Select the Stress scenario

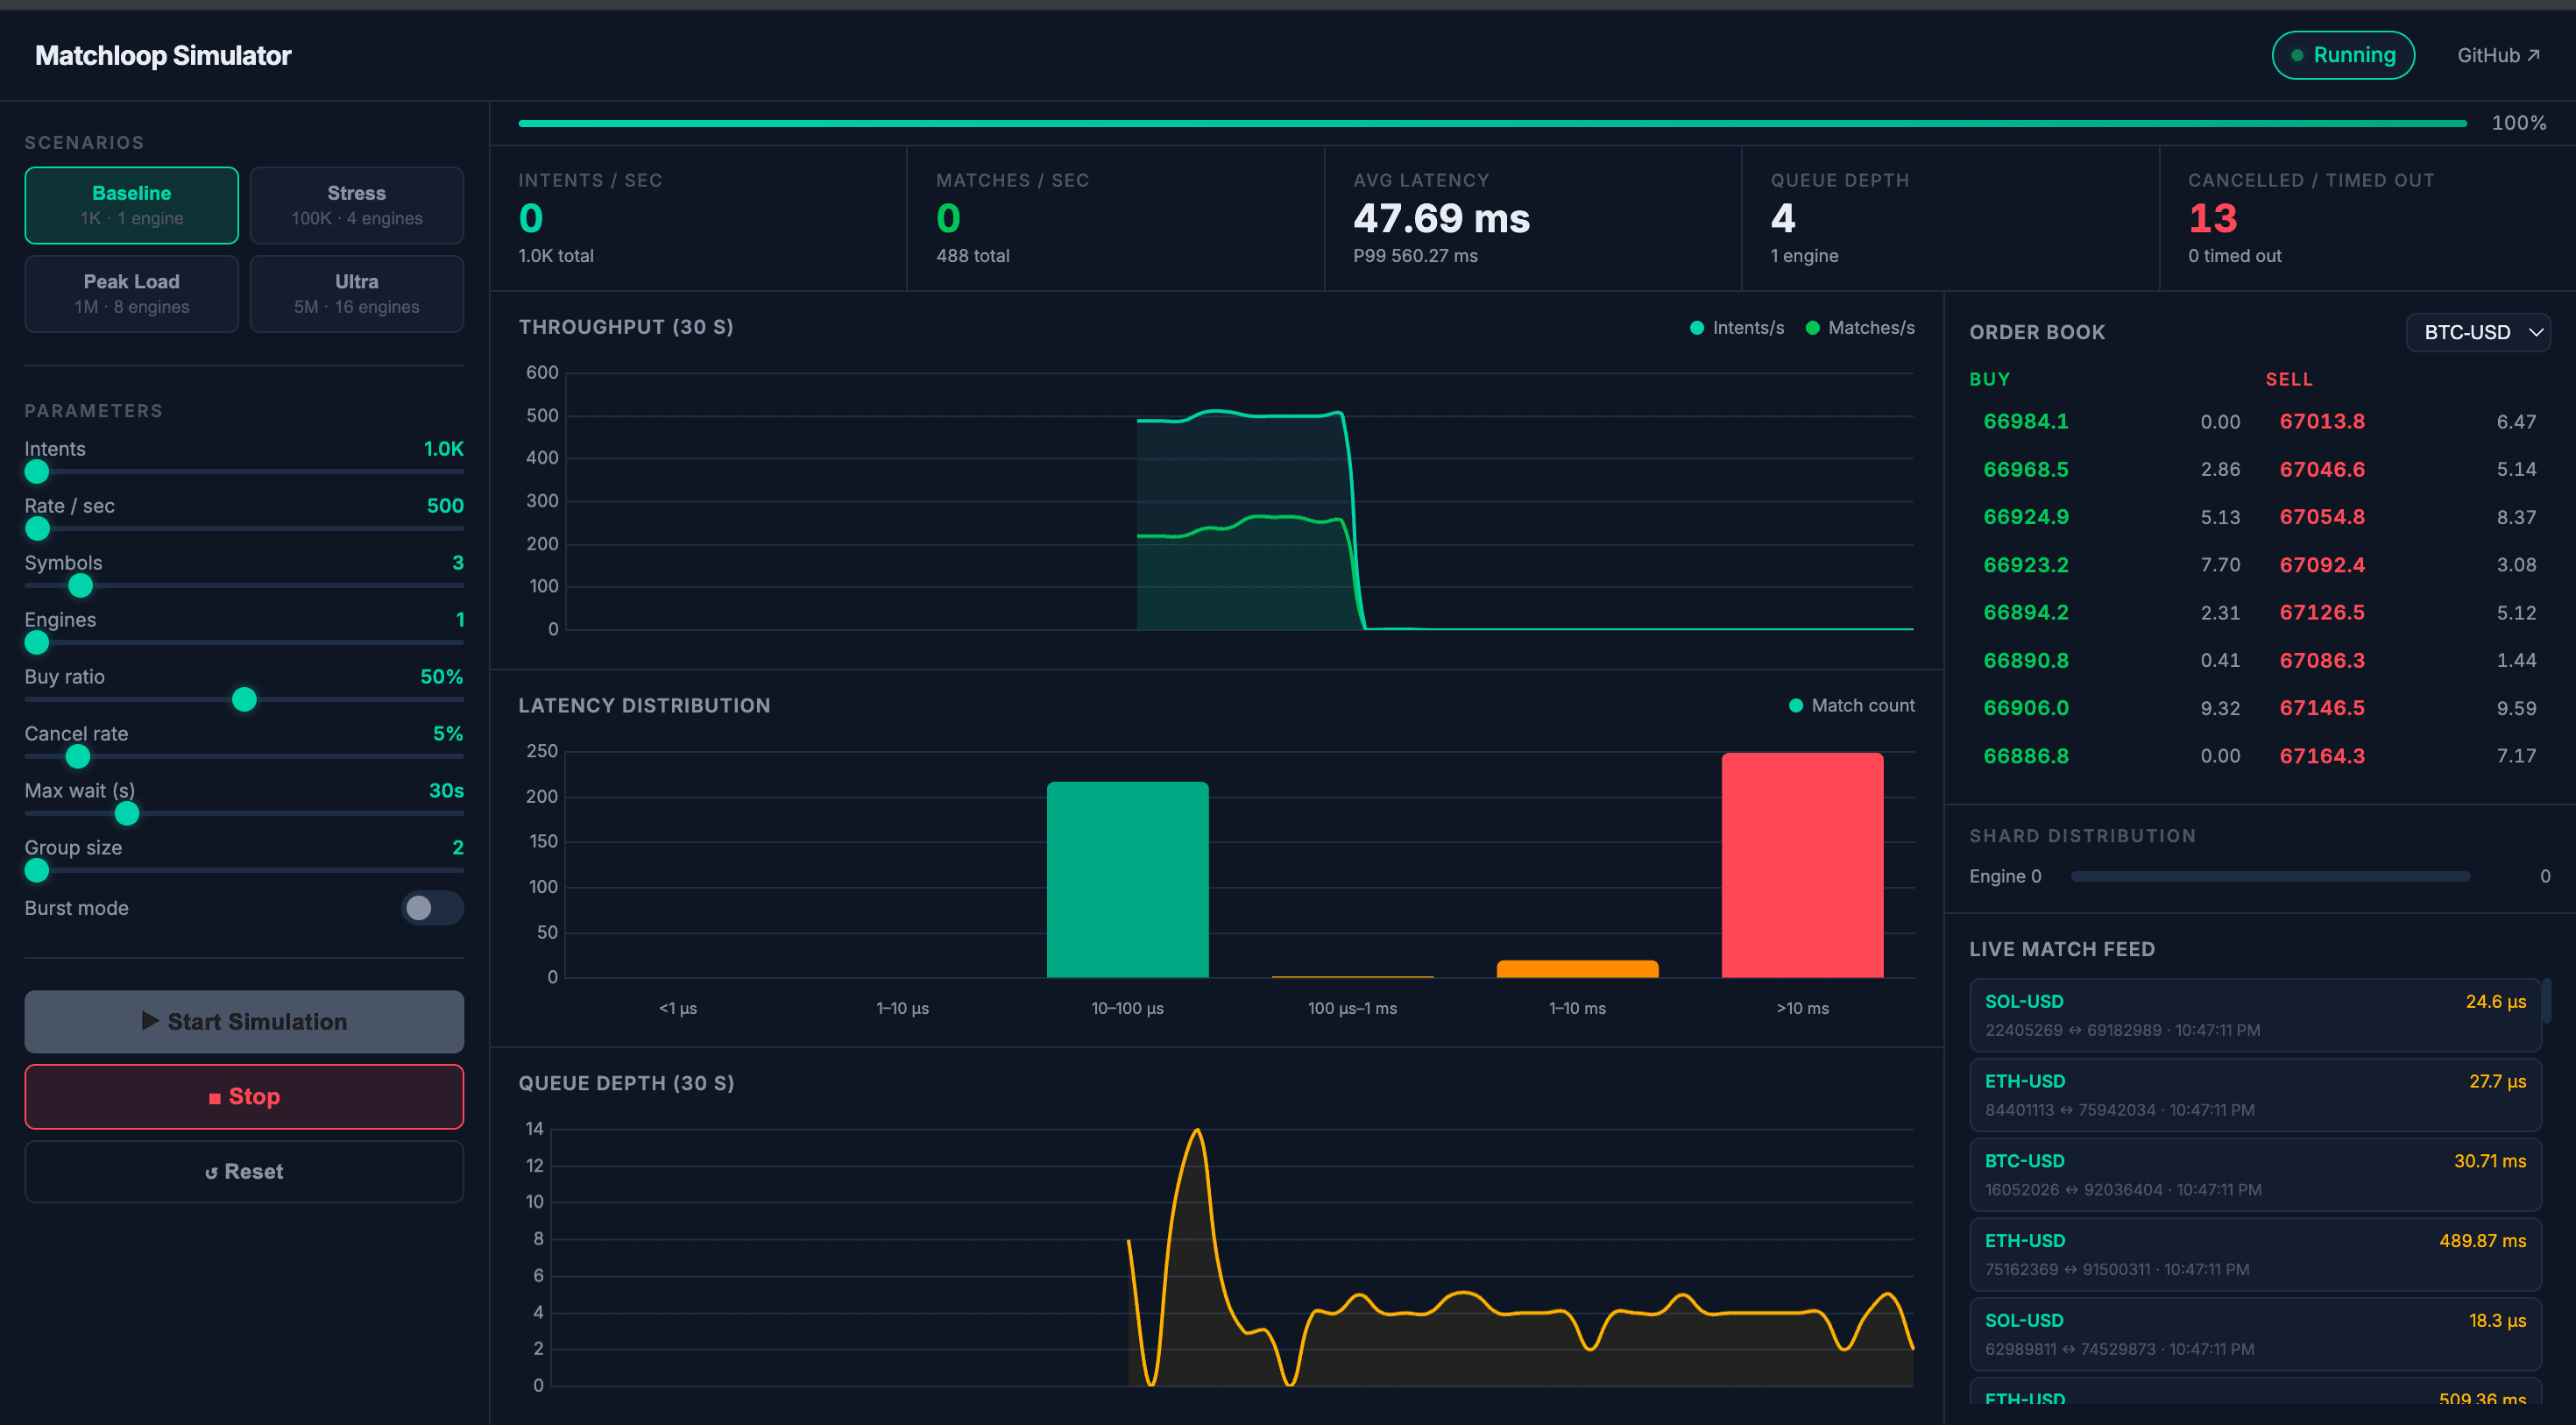pyautogui.click(x=356, y=205)
